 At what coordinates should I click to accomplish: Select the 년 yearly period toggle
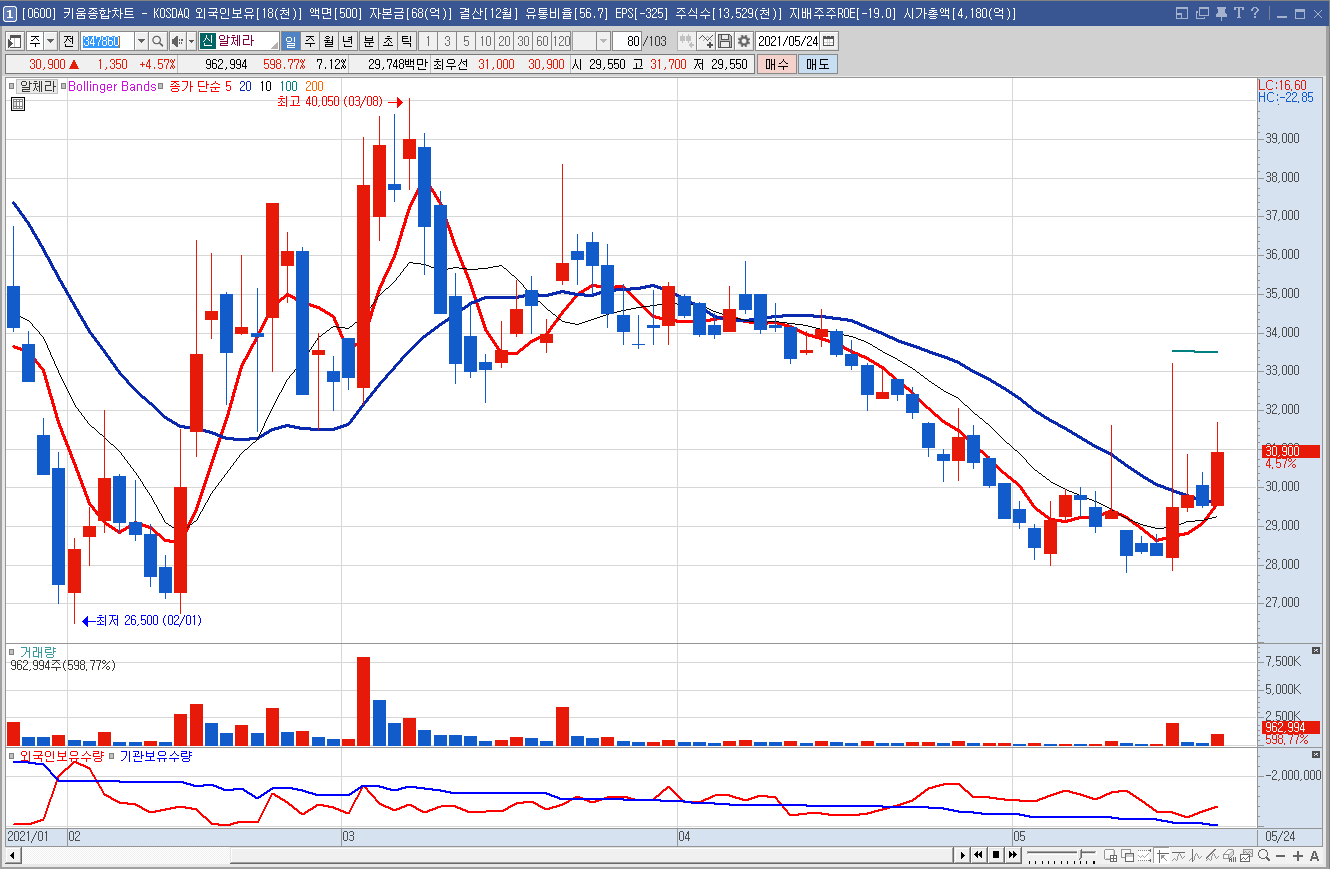(347, 41)
